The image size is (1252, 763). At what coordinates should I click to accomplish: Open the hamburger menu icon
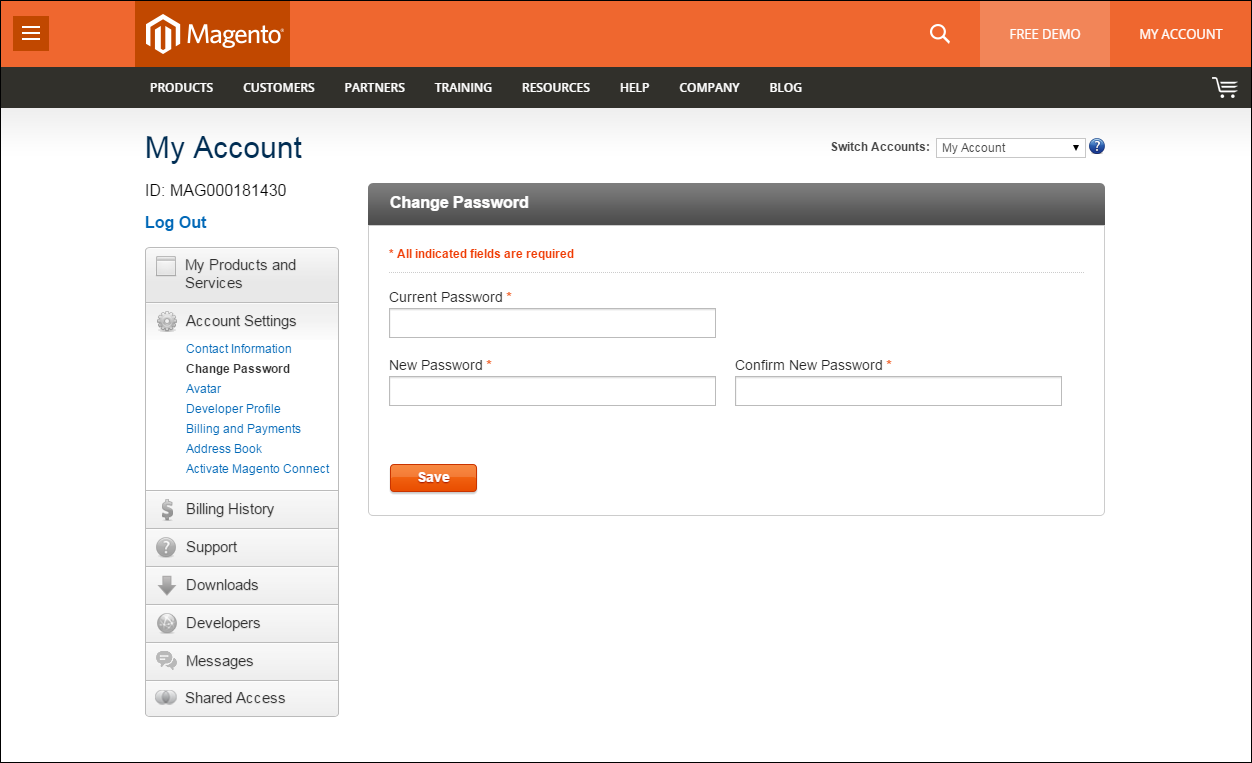click(x=31, y=33)
